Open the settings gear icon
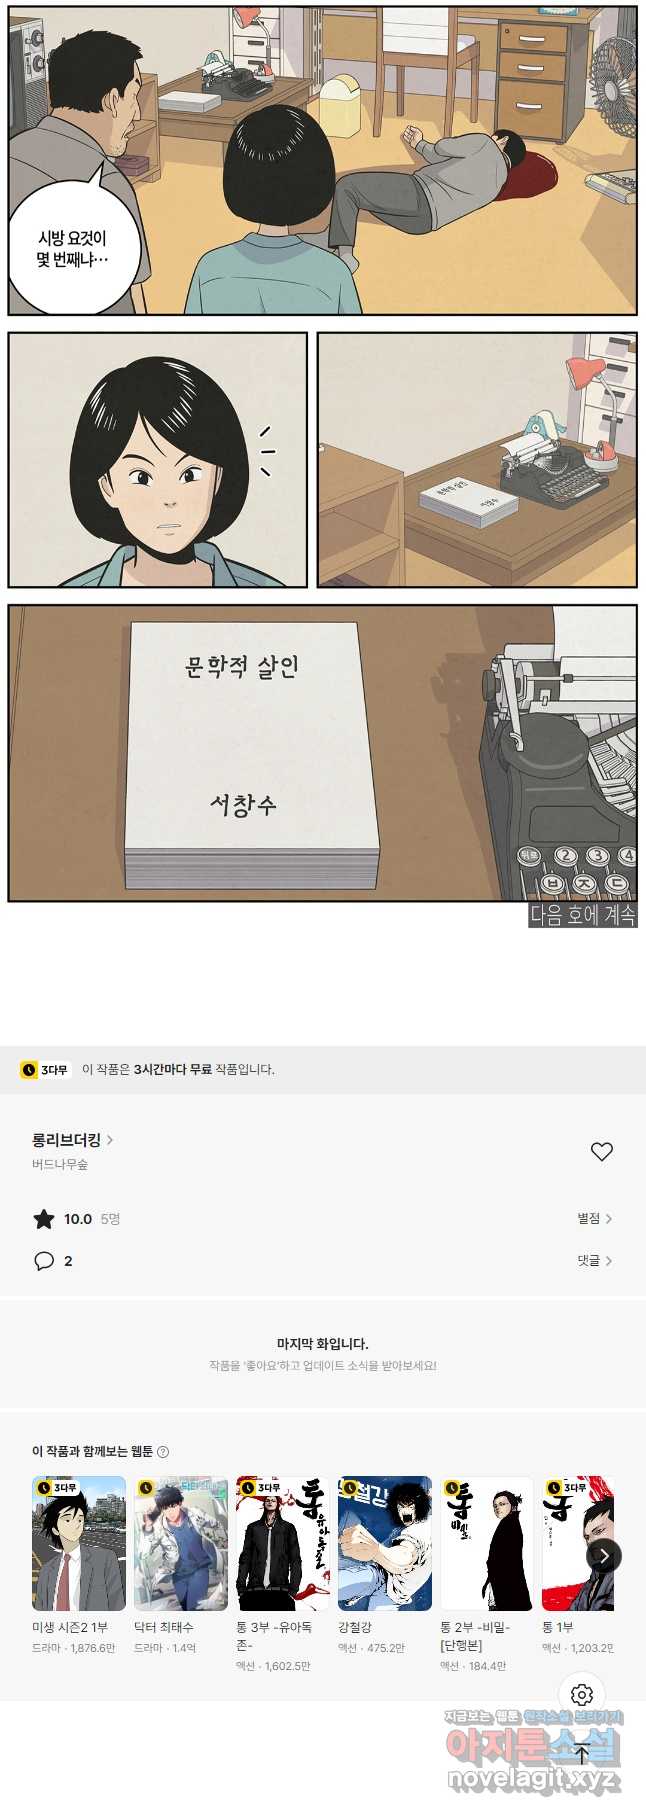 coord(582,1694)
